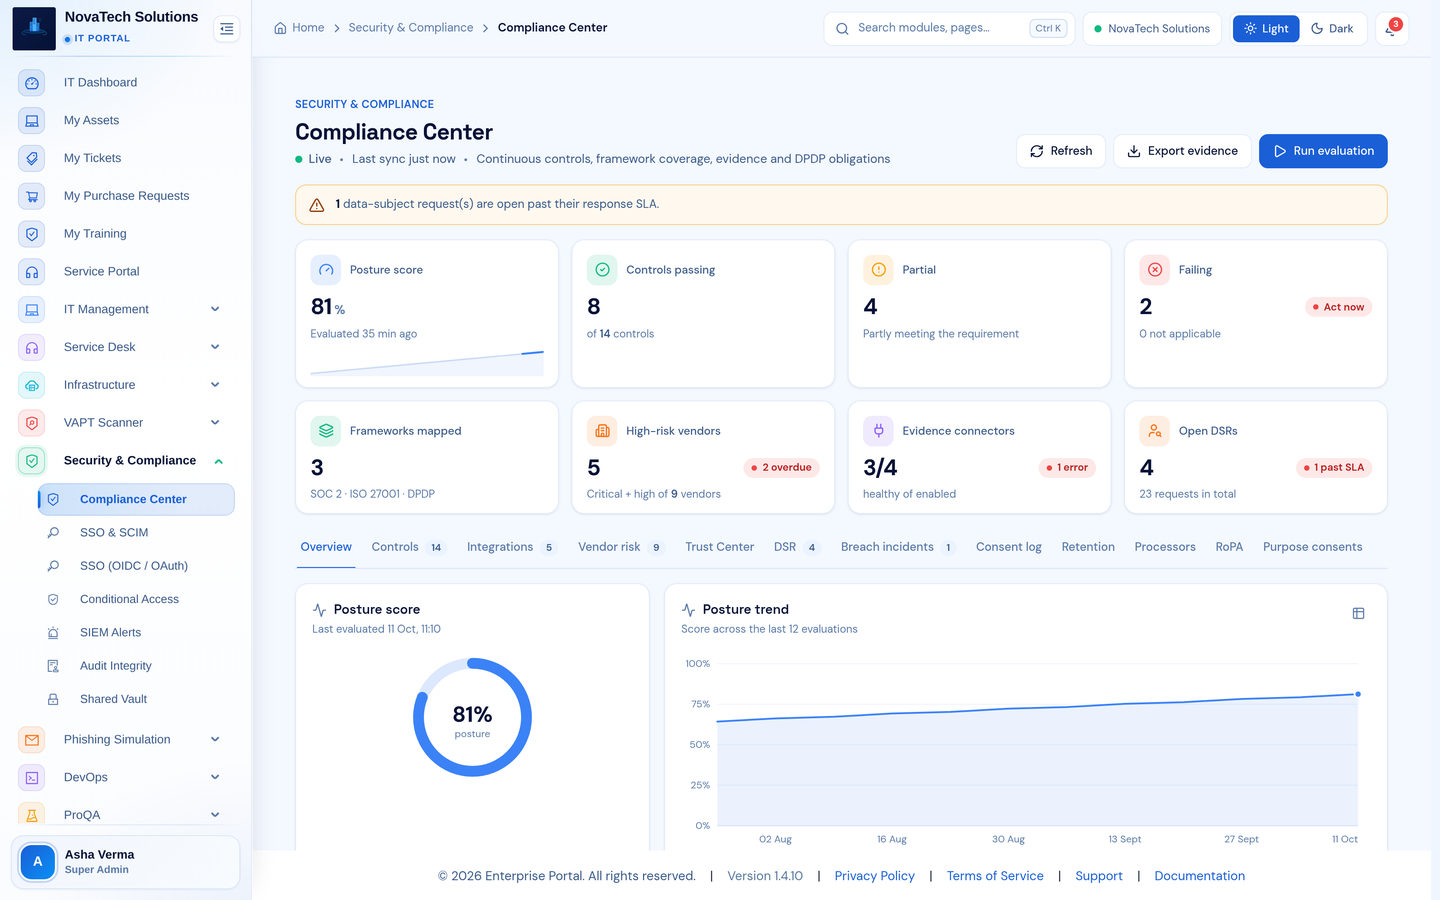This screenshot has height=900, width=1440.
Task: Click the 81% posture donut gauge
Action: click(x=472, y=717)
